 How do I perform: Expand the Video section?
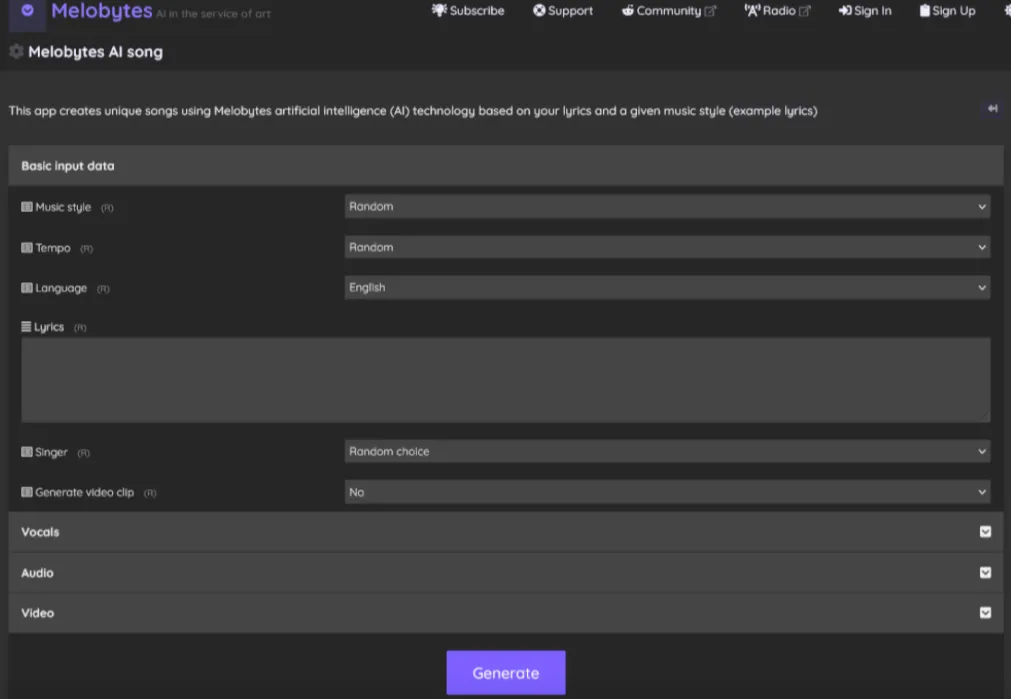coord(506,613)
